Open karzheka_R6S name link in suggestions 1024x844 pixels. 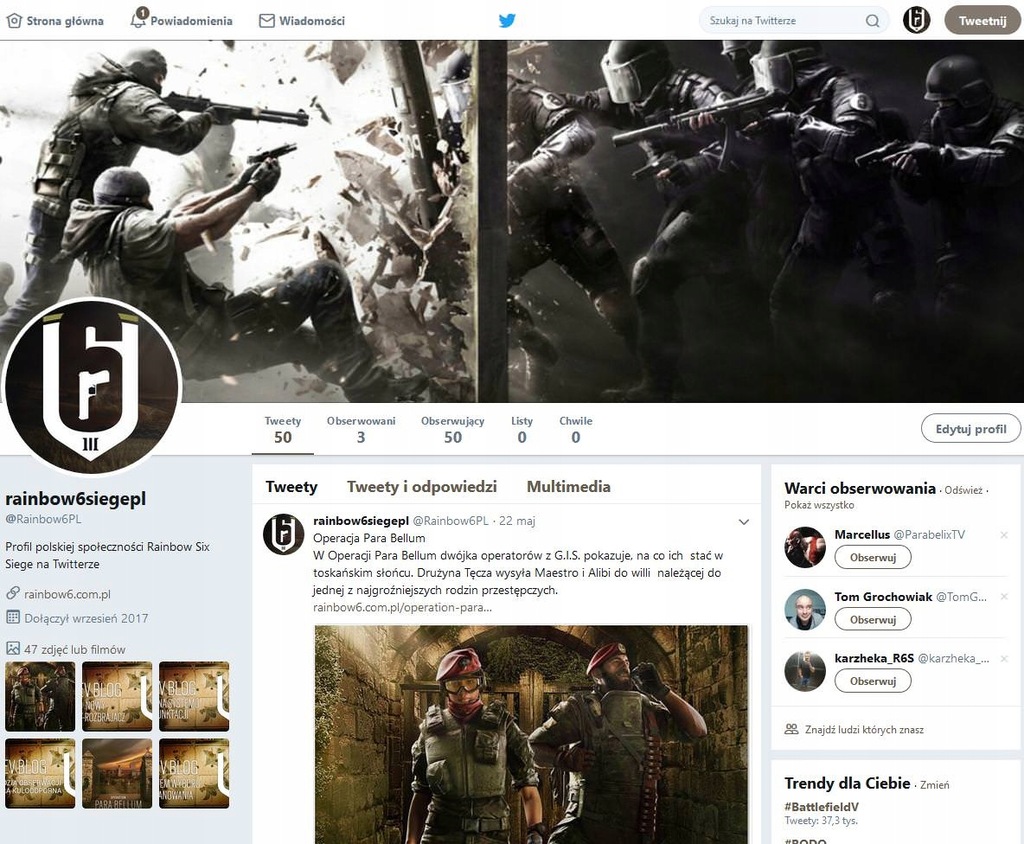(x=874, y=658)
